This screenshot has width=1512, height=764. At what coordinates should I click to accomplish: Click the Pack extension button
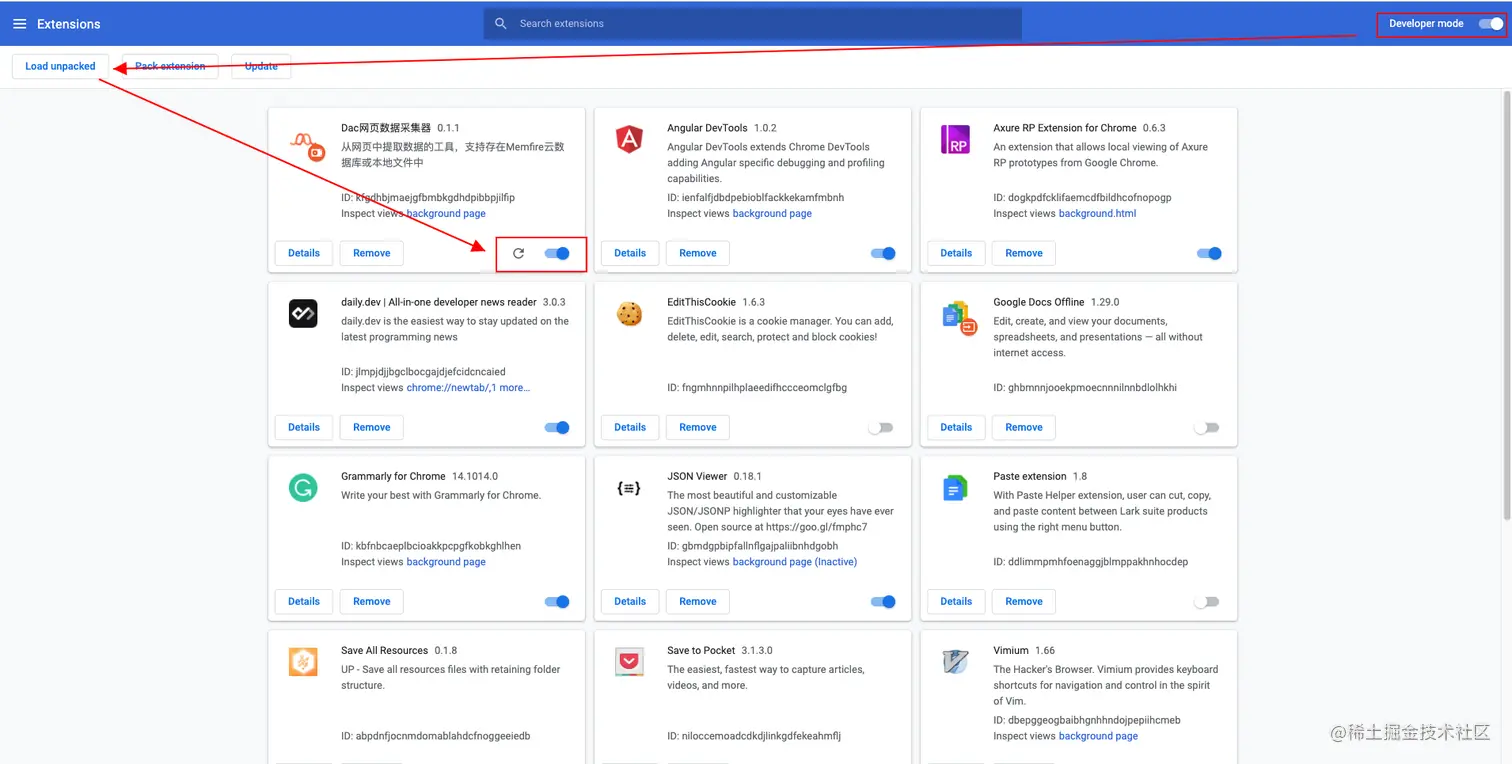pos(170,66)
